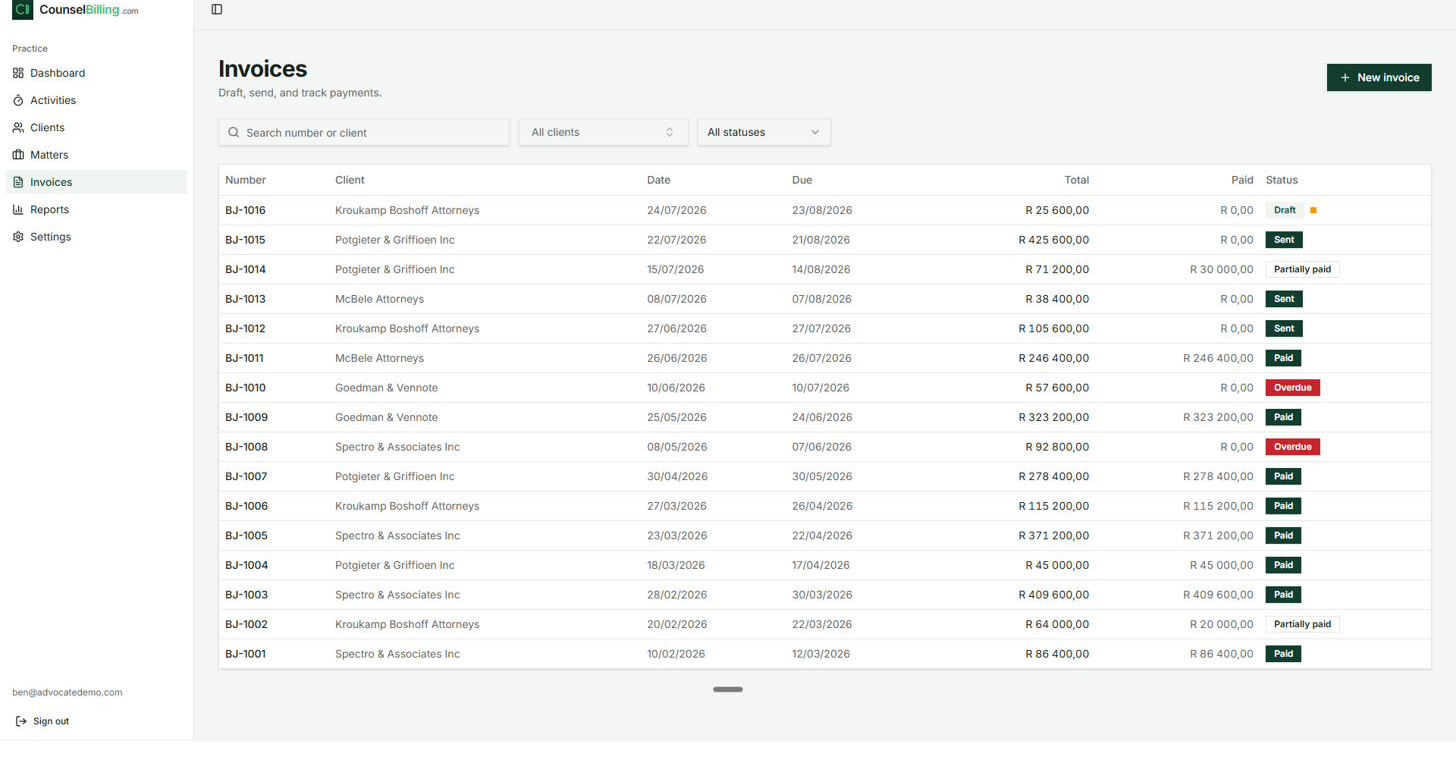Click orange marker beside Draft status
The width and height of the screenshot is (1456, 762).
[1313, 210]
